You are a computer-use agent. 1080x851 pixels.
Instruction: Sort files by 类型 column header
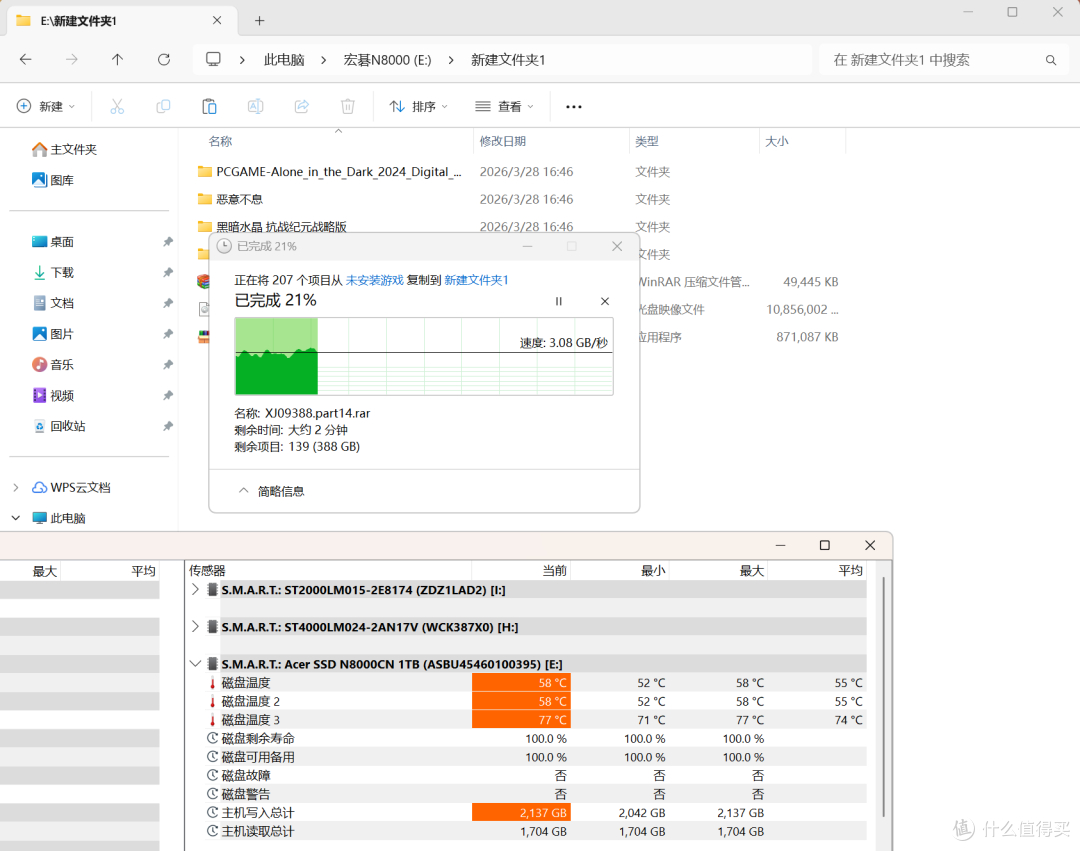tap(647, 141)
